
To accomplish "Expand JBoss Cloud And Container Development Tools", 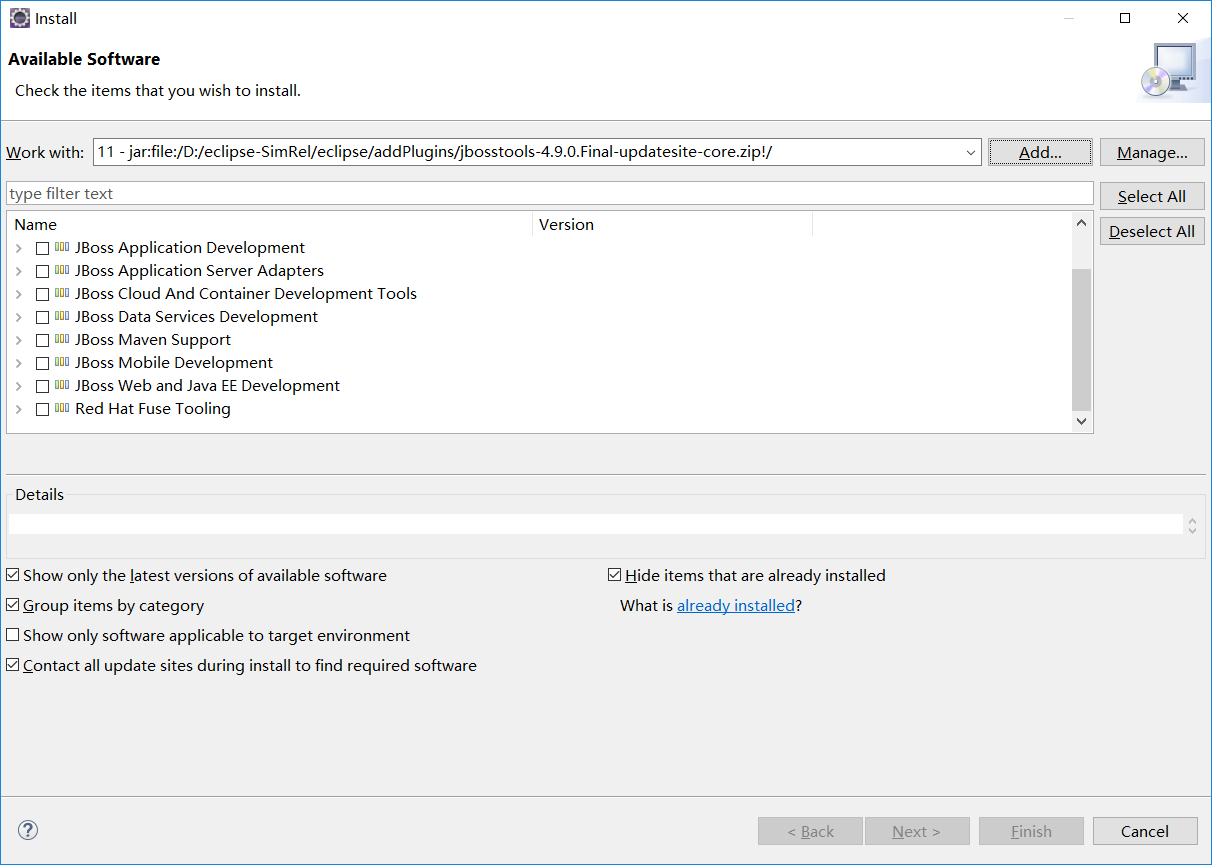I will 19,294.
